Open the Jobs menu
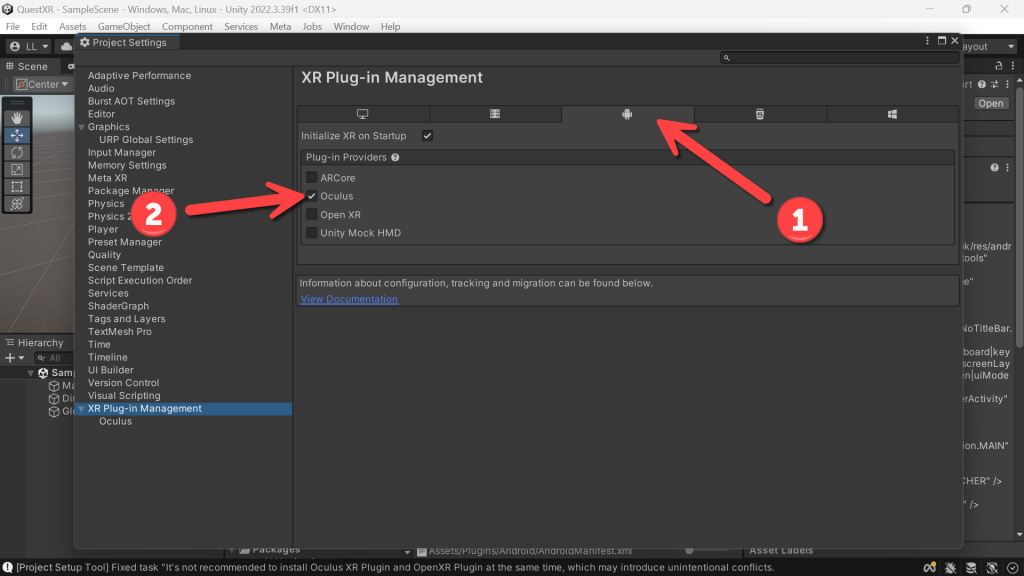Viewport: 1024px width, 576px height. pyautogui.click(x=312, y=26)
